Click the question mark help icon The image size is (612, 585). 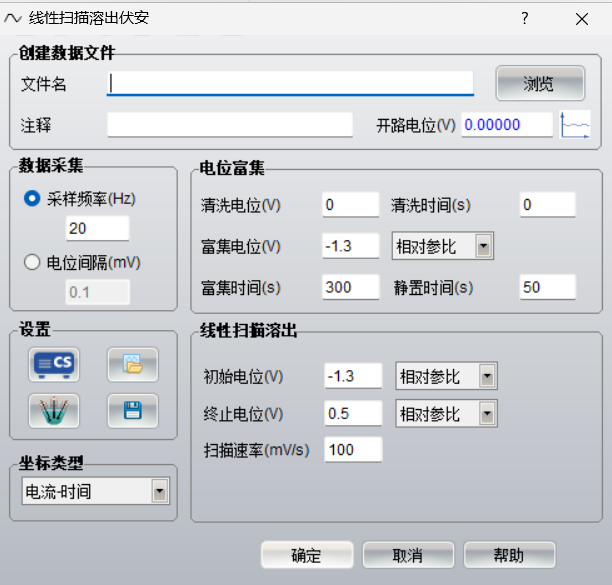coord(525,18)
